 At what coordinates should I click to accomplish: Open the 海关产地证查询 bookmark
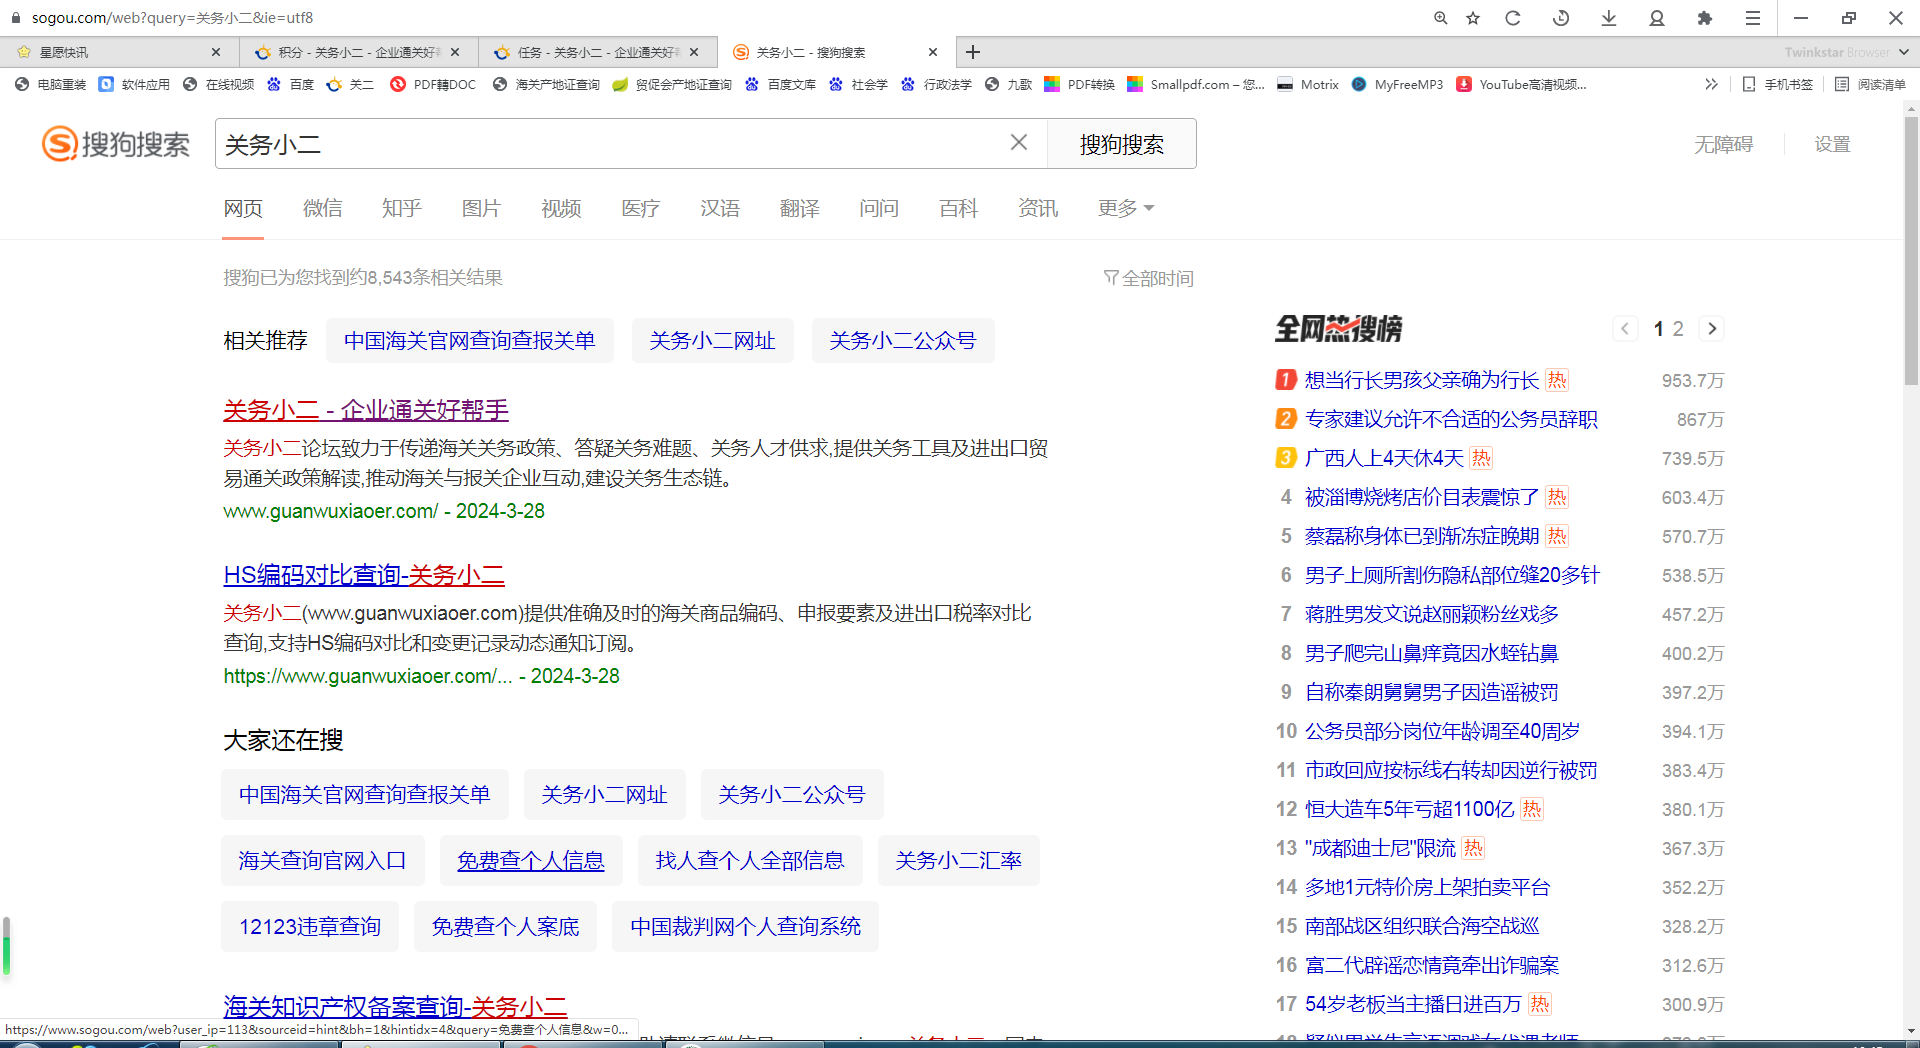point(547,84)
